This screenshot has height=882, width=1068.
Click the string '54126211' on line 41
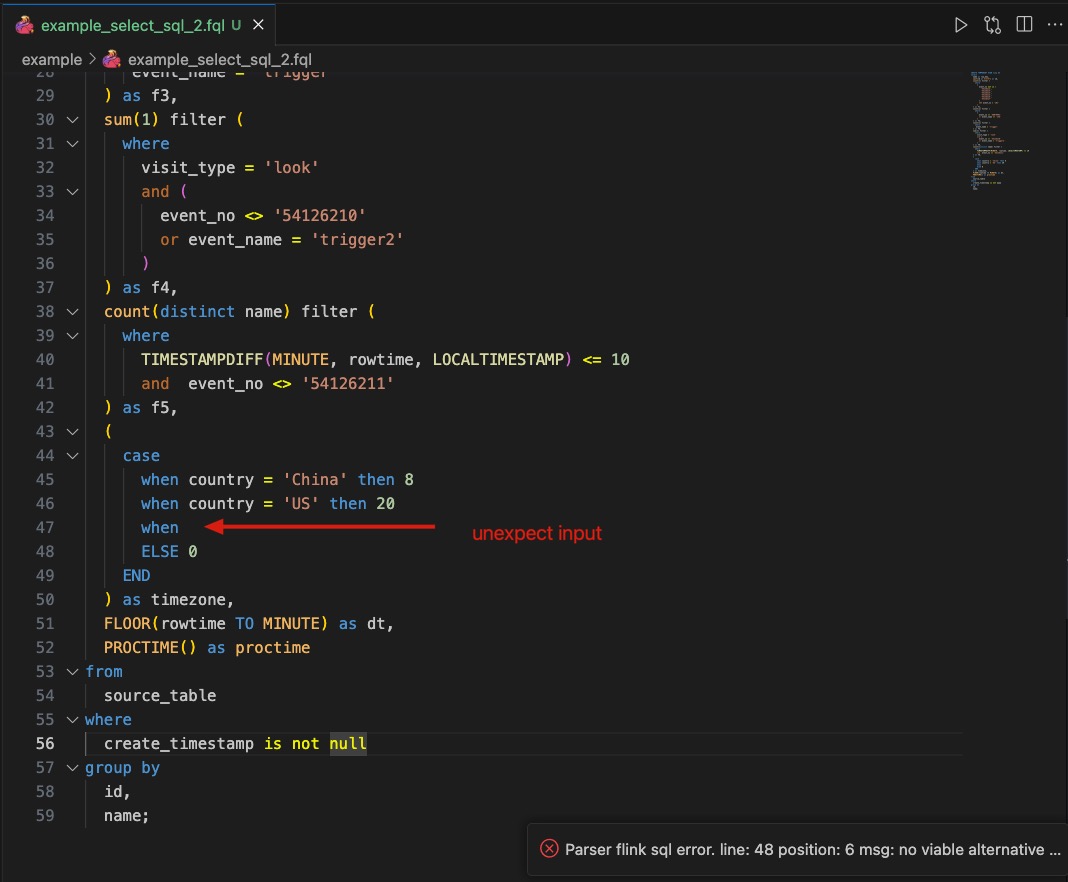[347, 383]
